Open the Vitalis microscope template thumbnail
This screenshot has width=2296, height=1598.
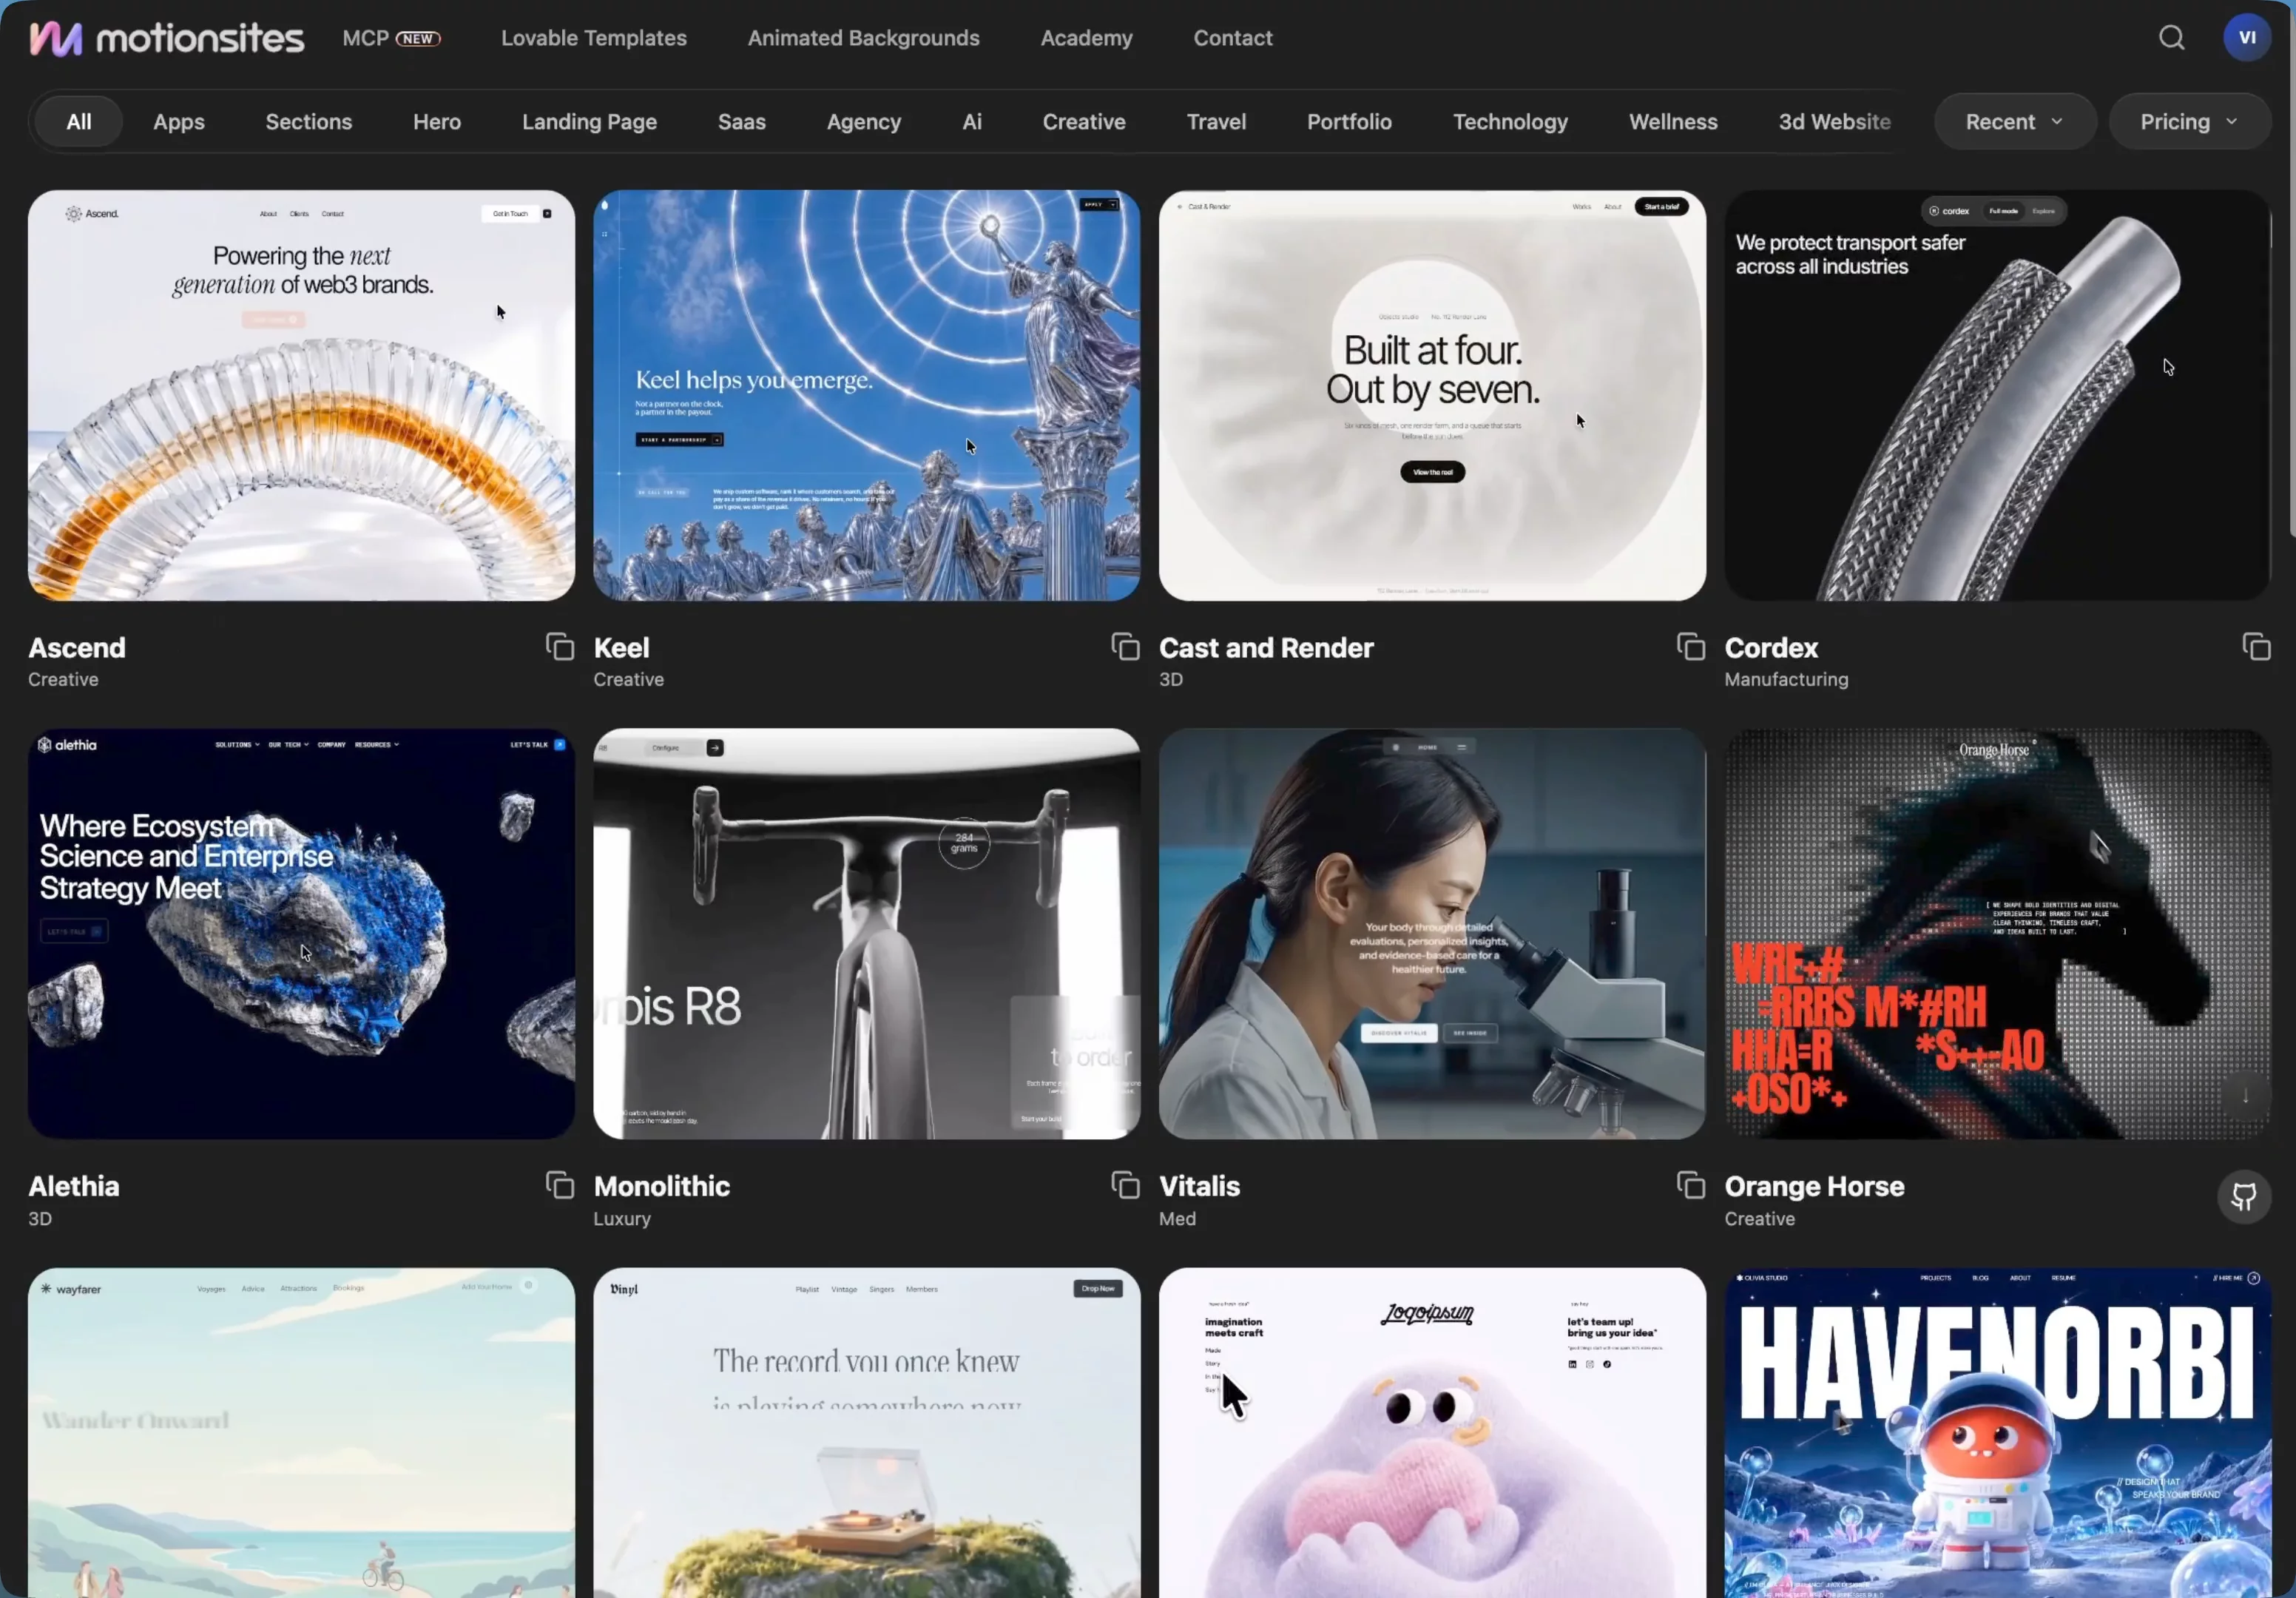tap(1432, 933)
